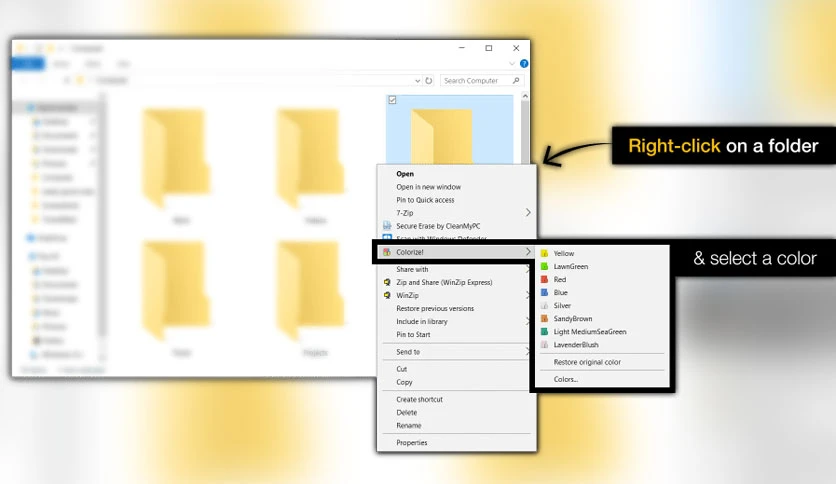Click the WinZip Express icon
Screen dimensions: 836x484
pyautogui.click(x=387, y=283)
